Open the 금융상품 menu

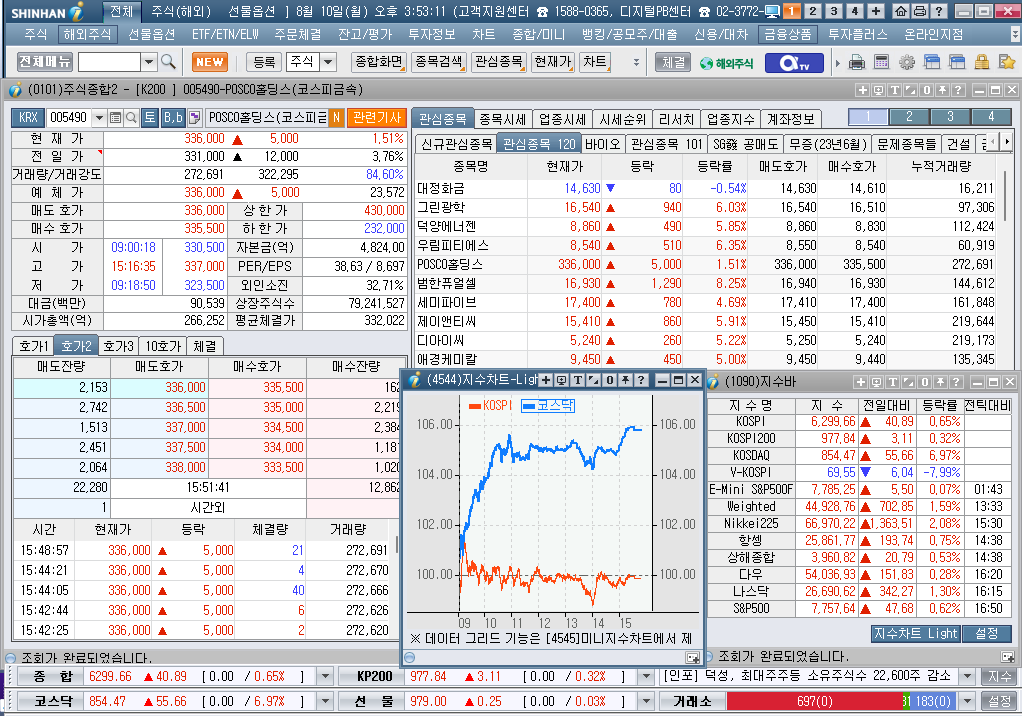pyautogui.click(x=787, y=35)
